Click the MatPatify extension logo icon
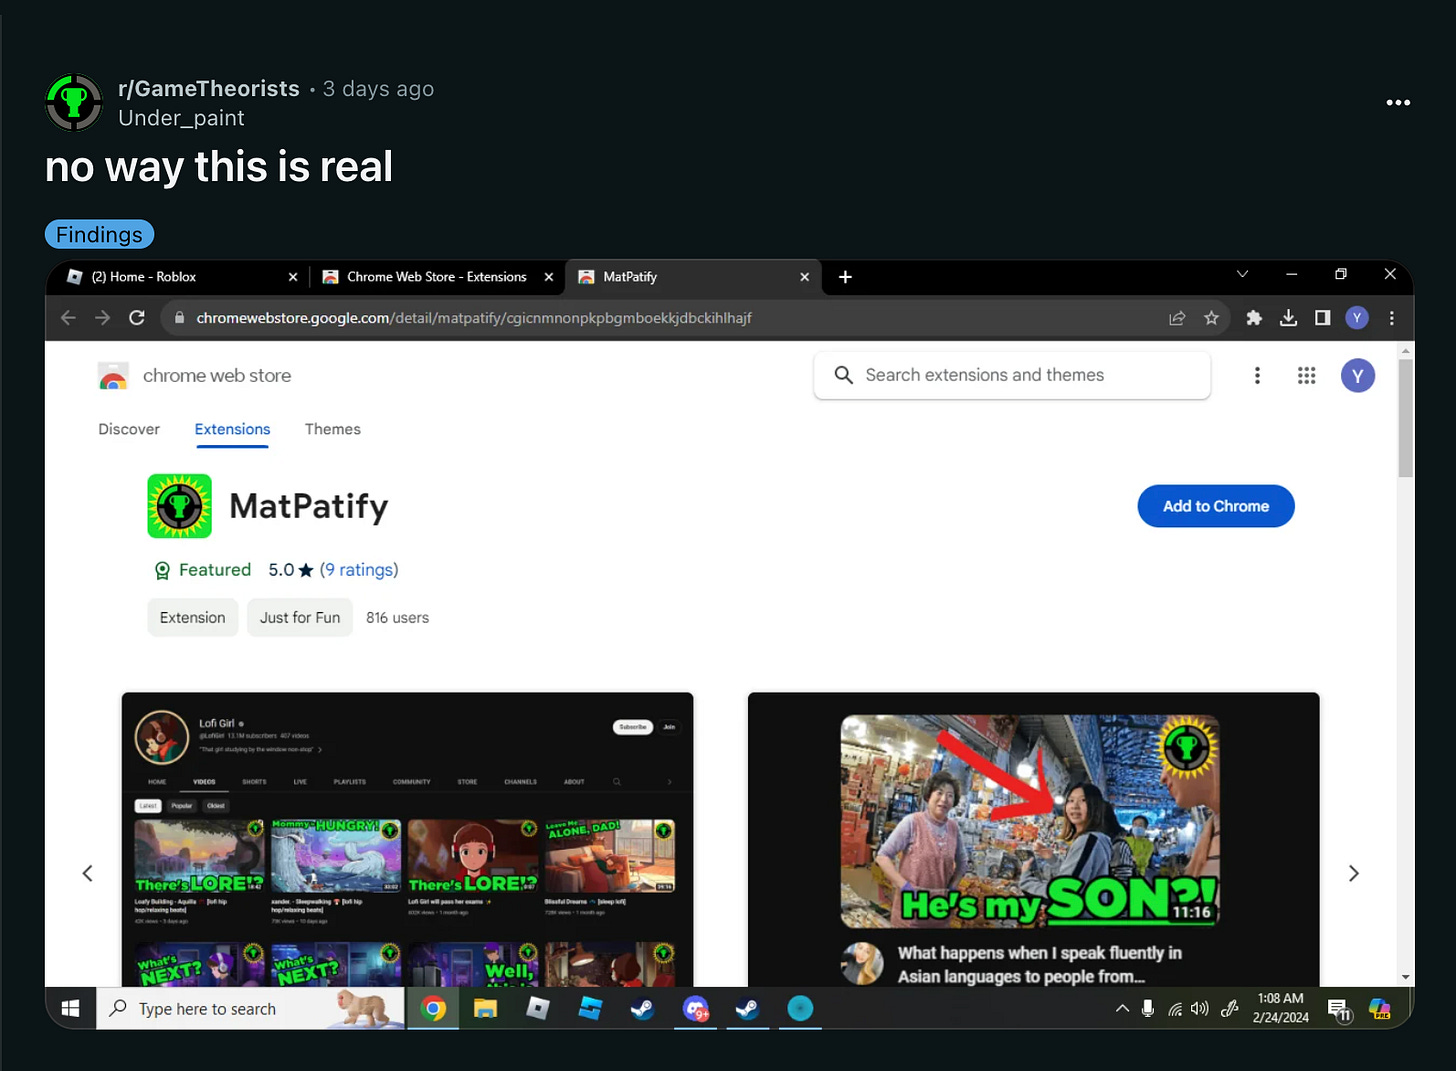 [180, 506]
